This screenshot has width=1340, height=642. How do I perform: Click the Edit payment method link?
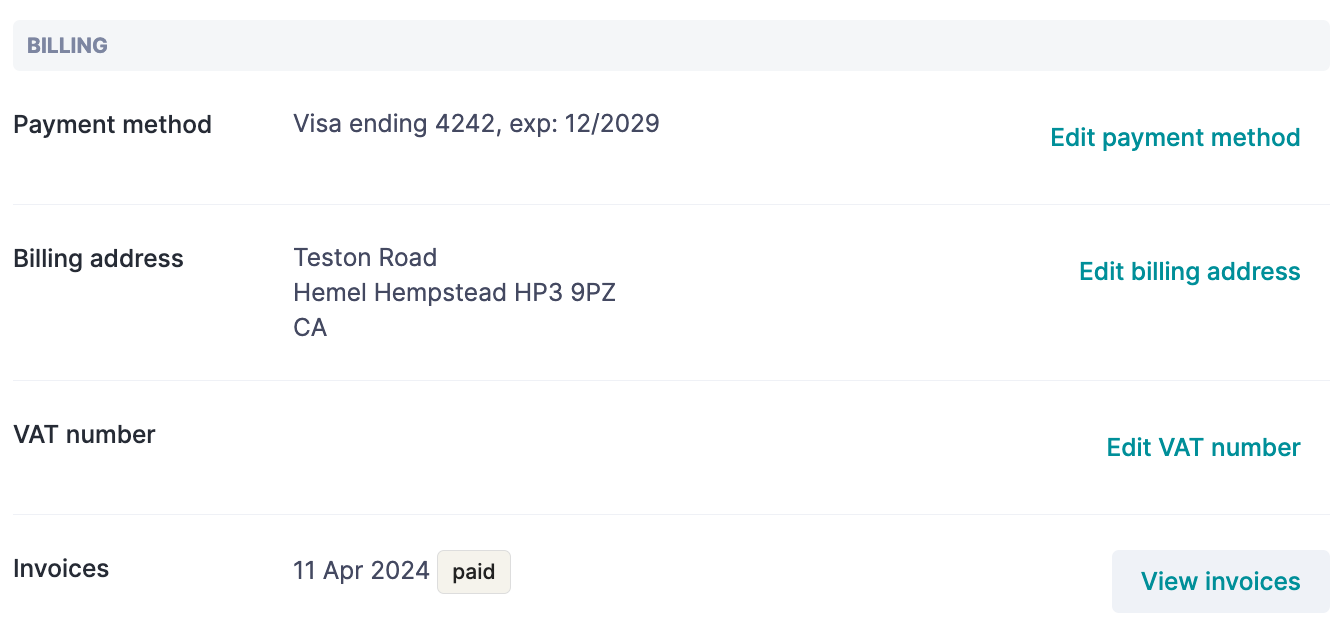point(1175,138)
